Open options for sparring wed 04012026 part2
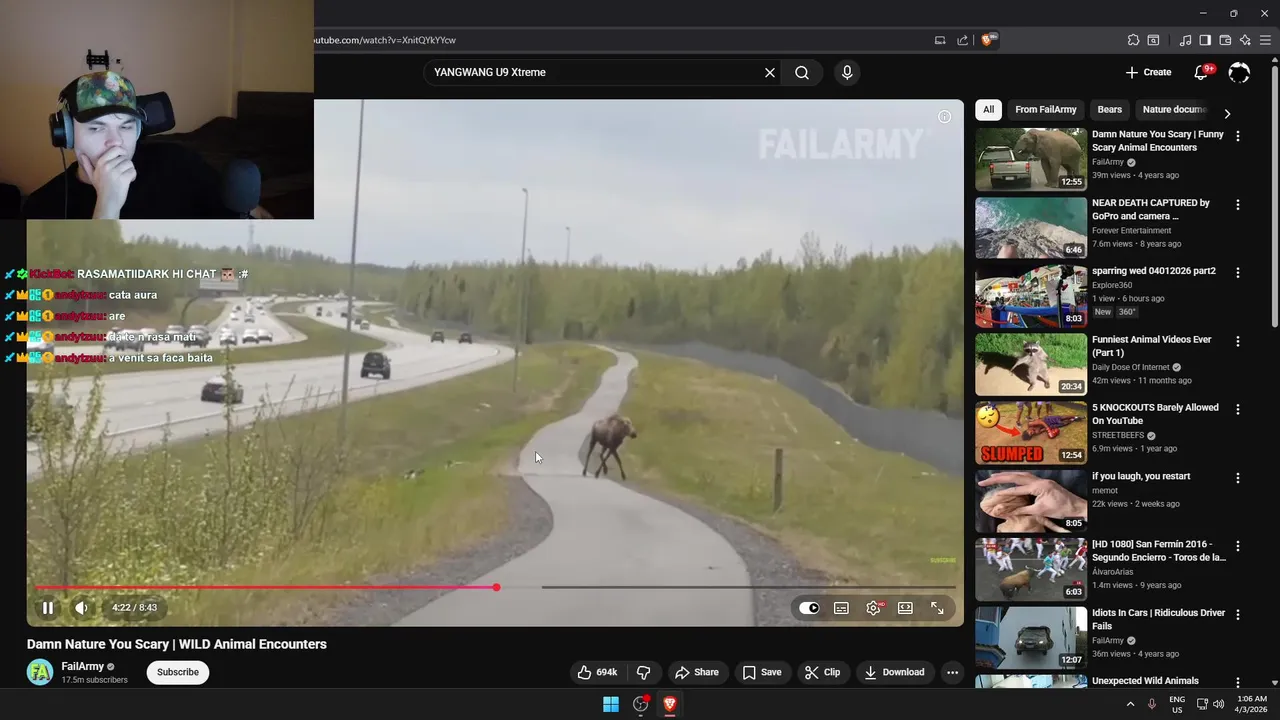The width and height of the screenshot is (1280, 720). click(1238, 273)
